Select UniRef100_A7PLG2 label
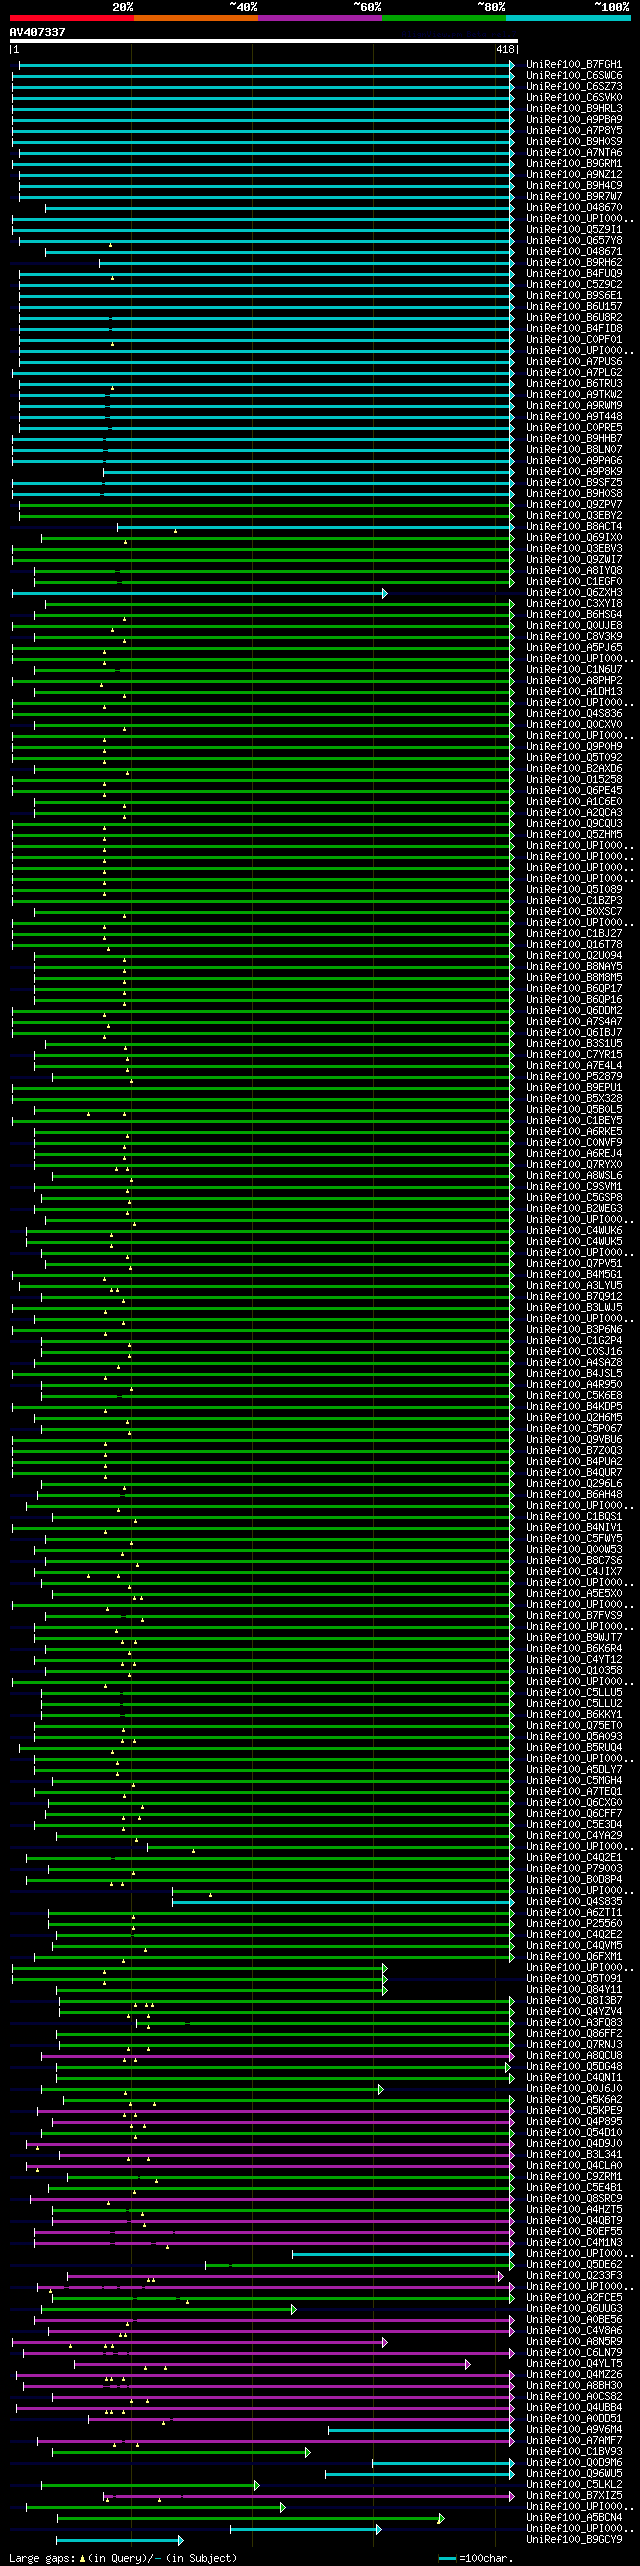 pyautogui.click(x=574, y=373)
